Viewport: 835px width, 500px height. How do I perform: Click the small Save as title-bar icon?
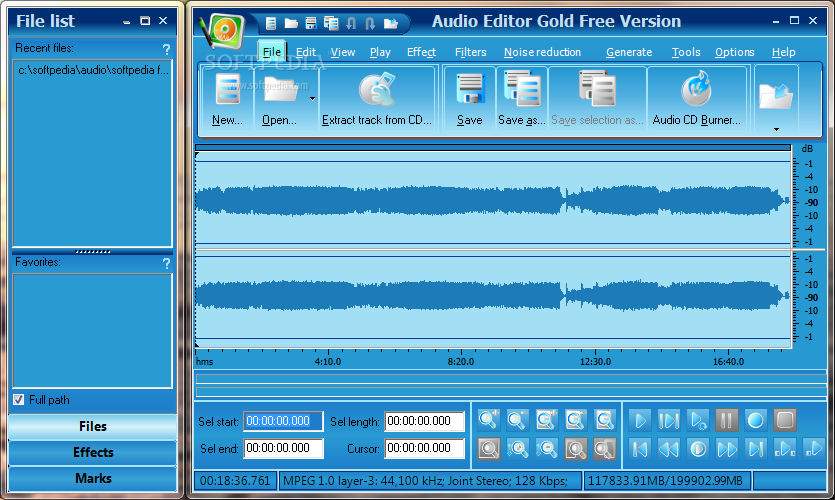pos(331,23)
